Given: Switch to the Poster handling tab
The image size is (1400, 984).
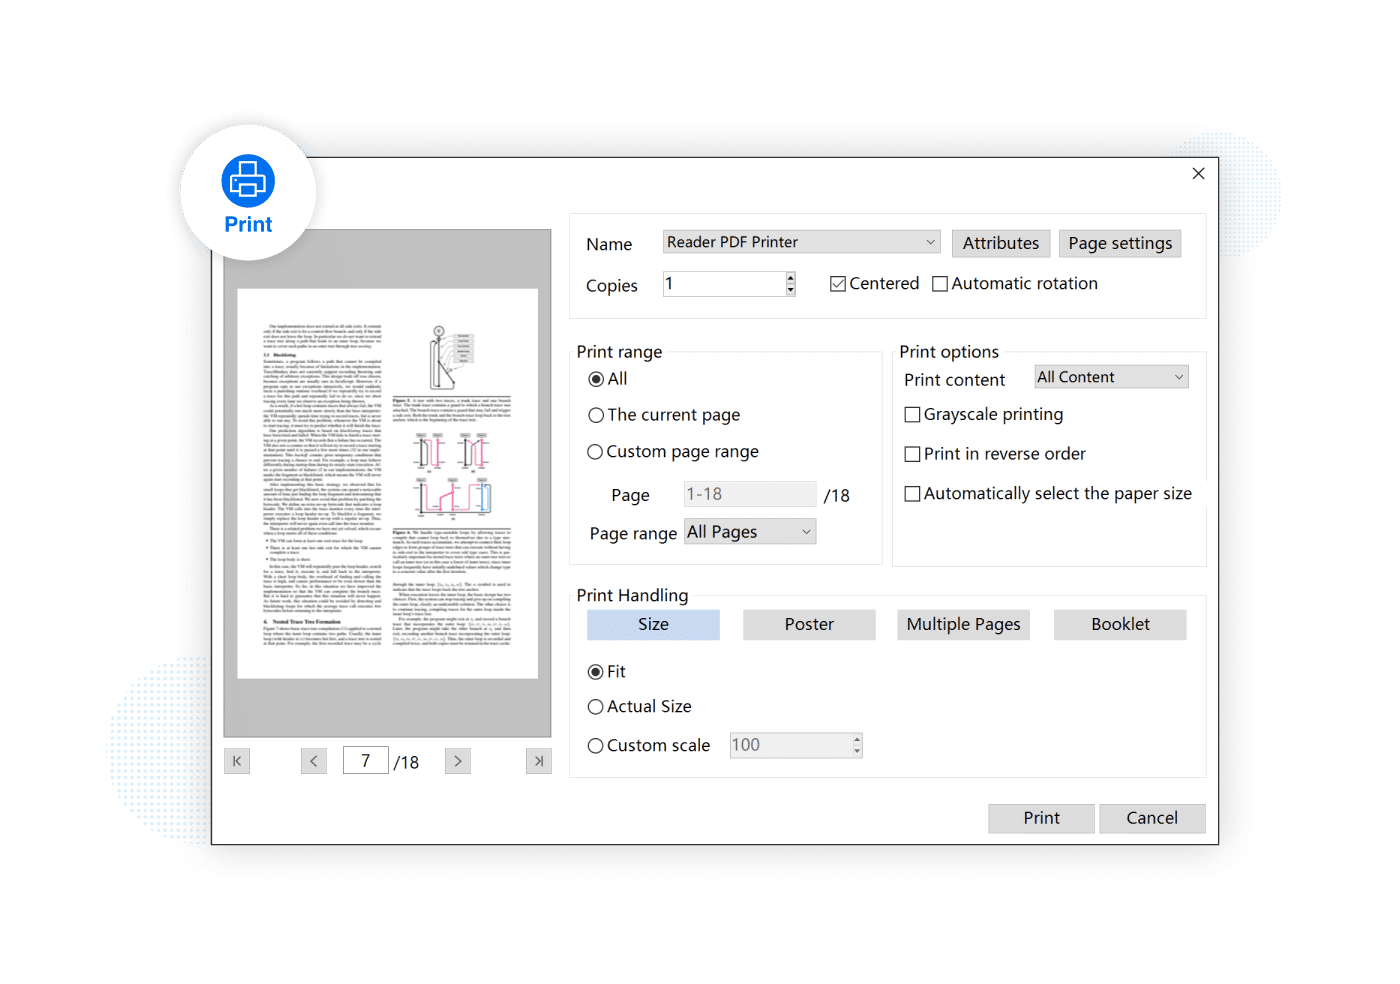Looking at the screenshot, I should pyautogui.click(x=809, y=625).
